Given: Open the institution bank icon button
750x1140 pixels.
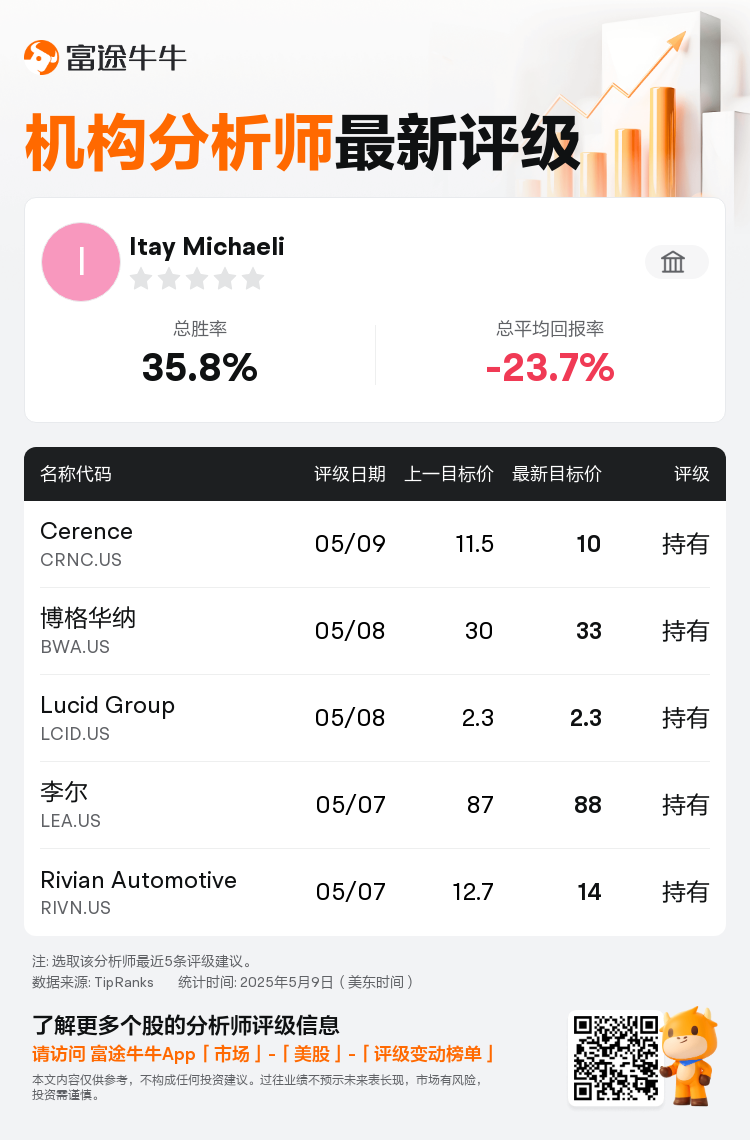Looking at the screenshot, I should point(677,262).
